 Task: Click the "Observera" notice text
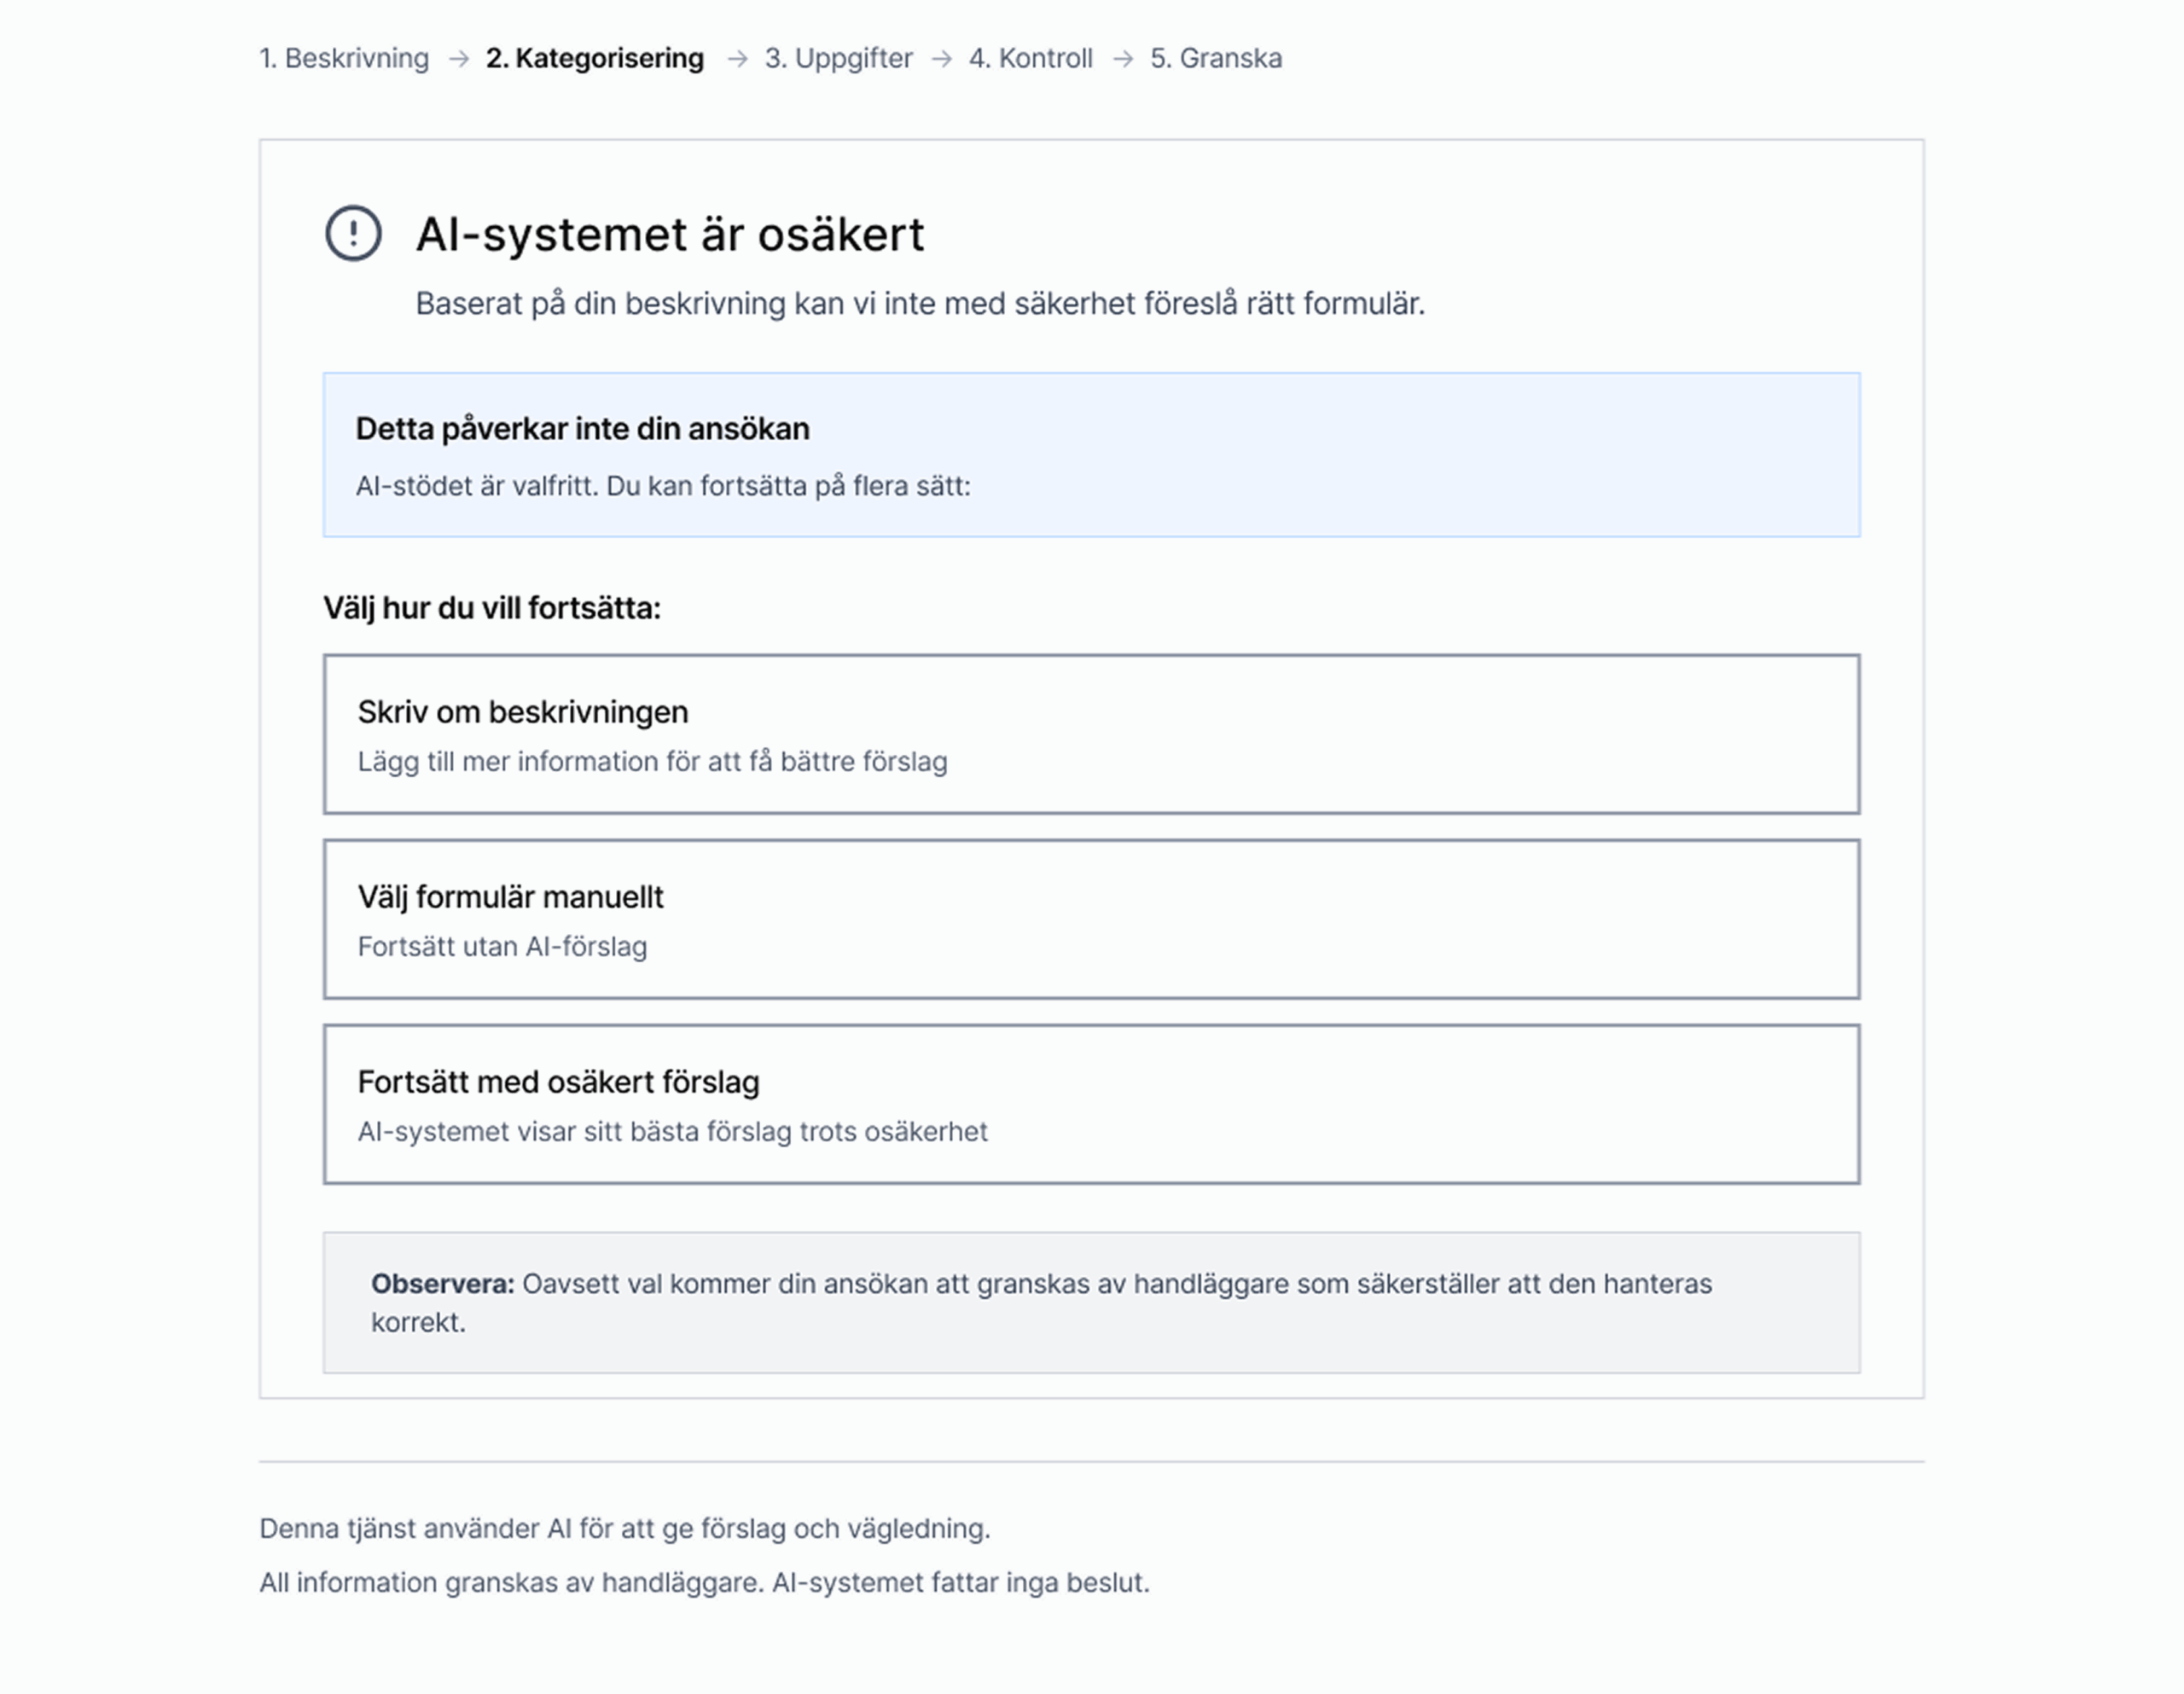1040,1302
